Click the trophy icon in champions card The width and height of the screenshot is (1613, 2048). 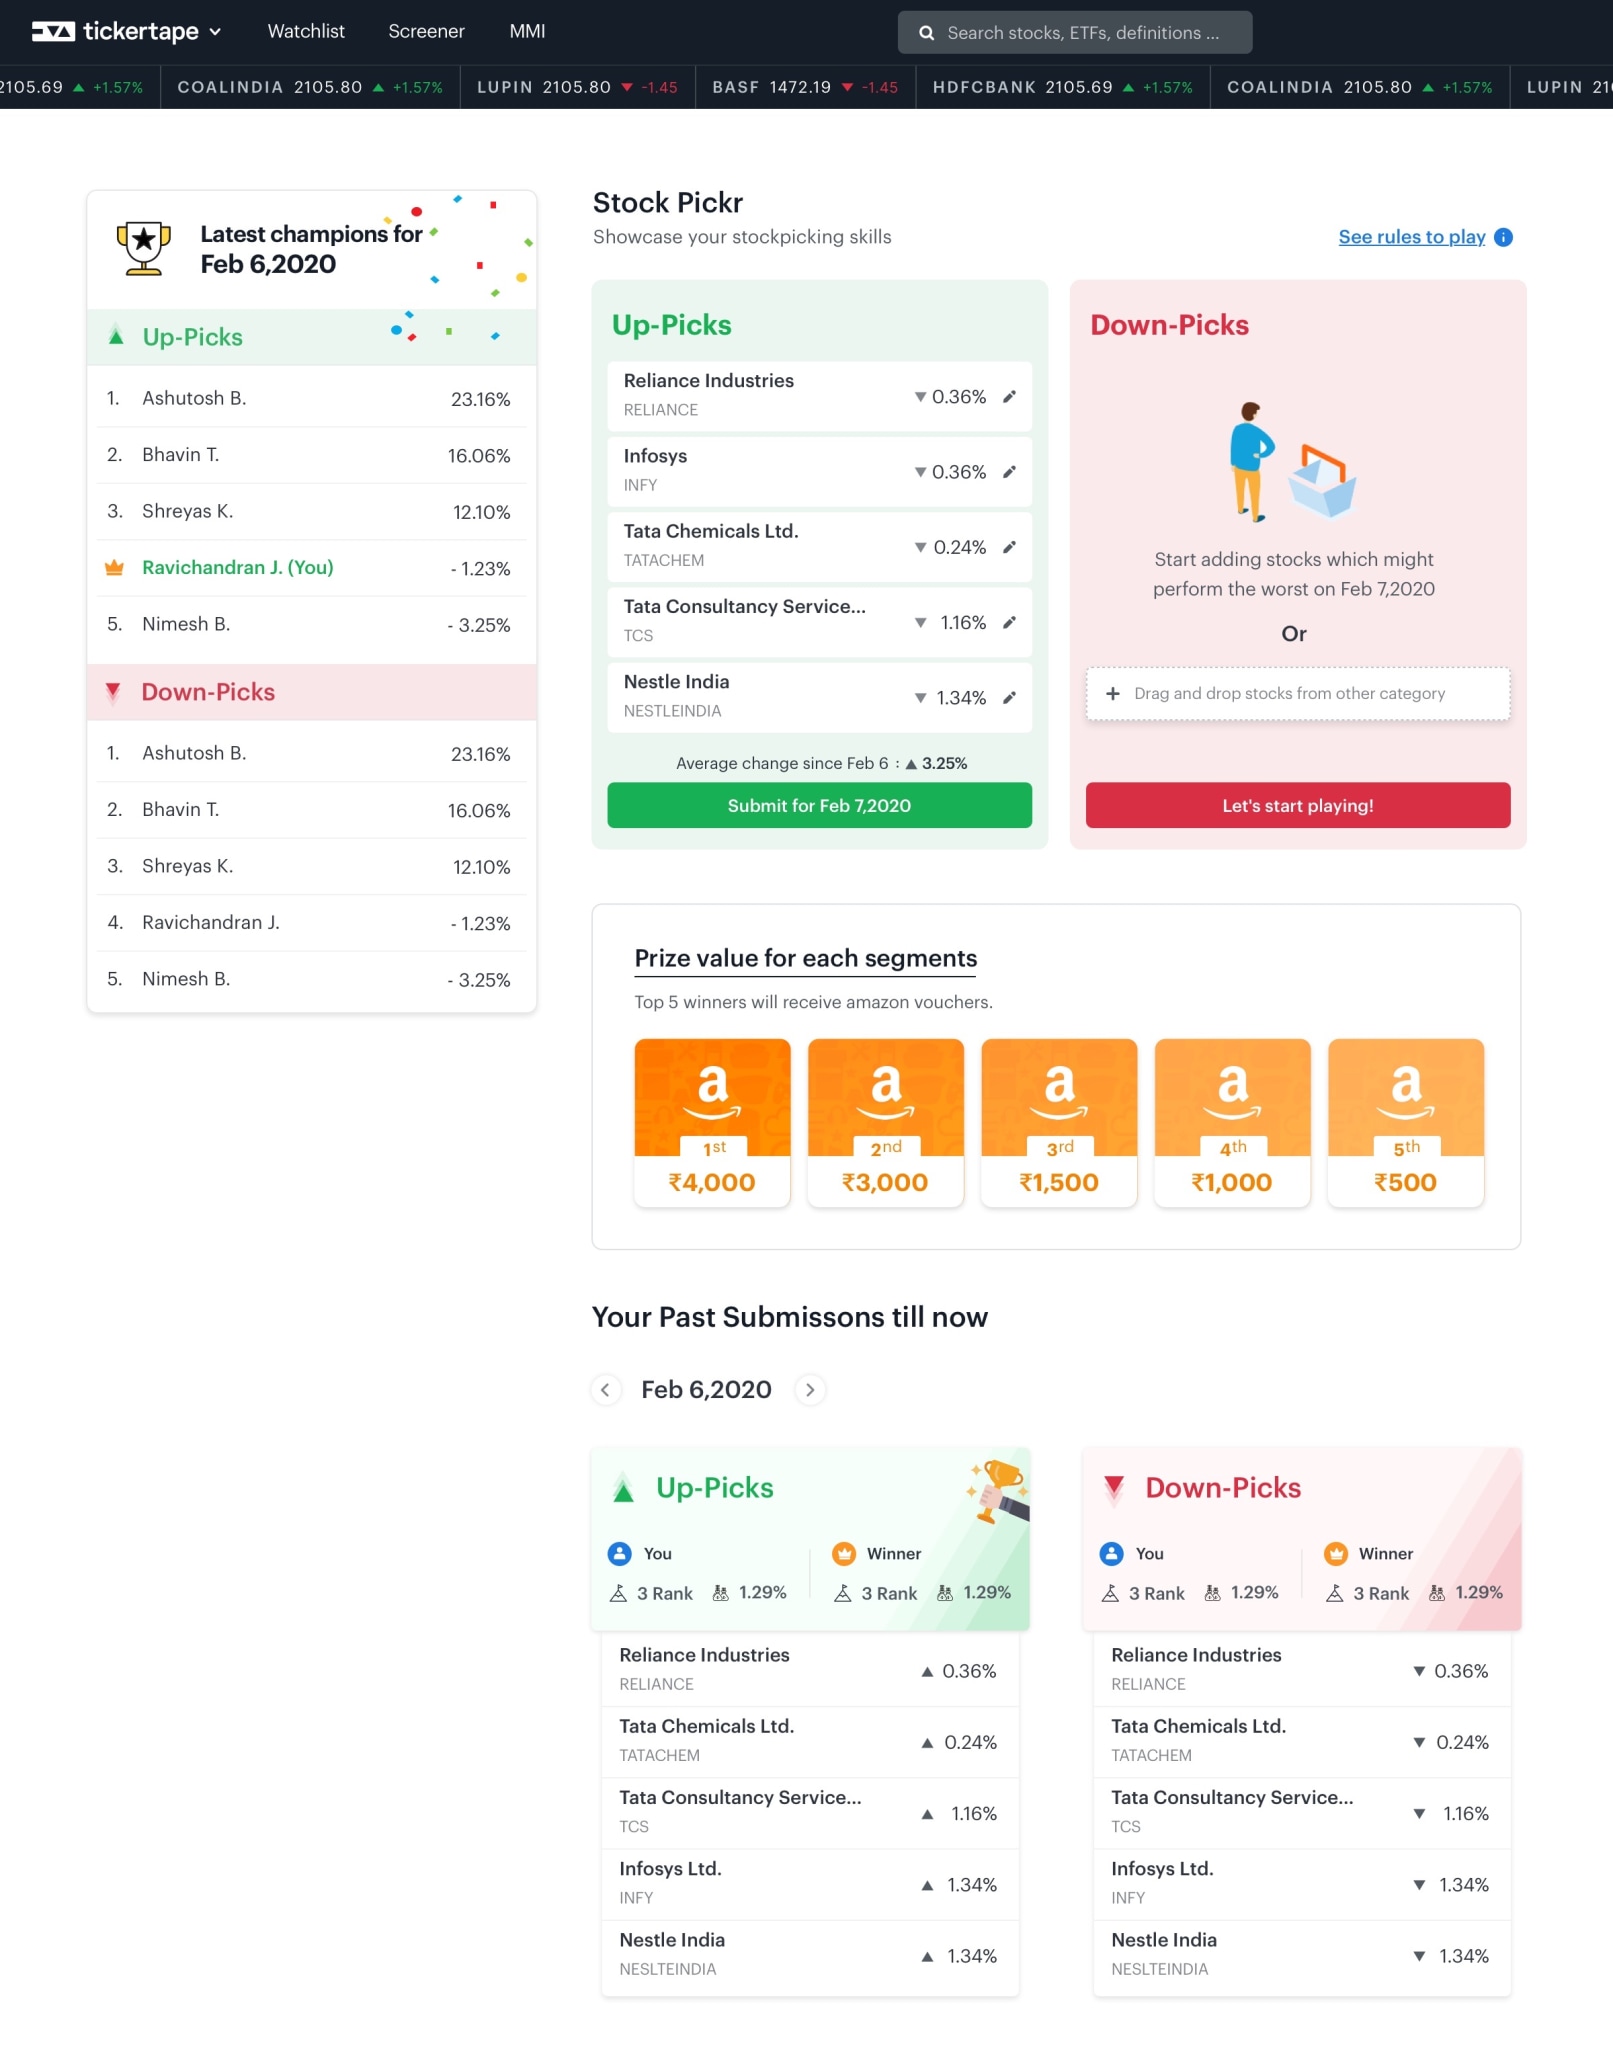click(x=144, y=248)
